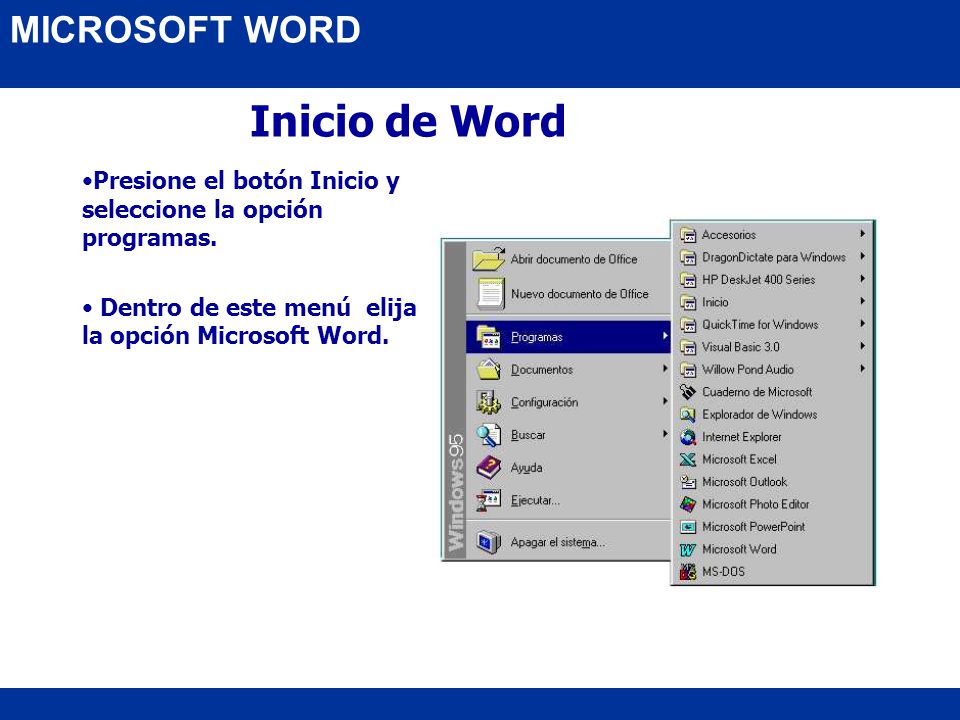
Task: Click the MICROSOFT WORD header text
Action: point(186,29)
